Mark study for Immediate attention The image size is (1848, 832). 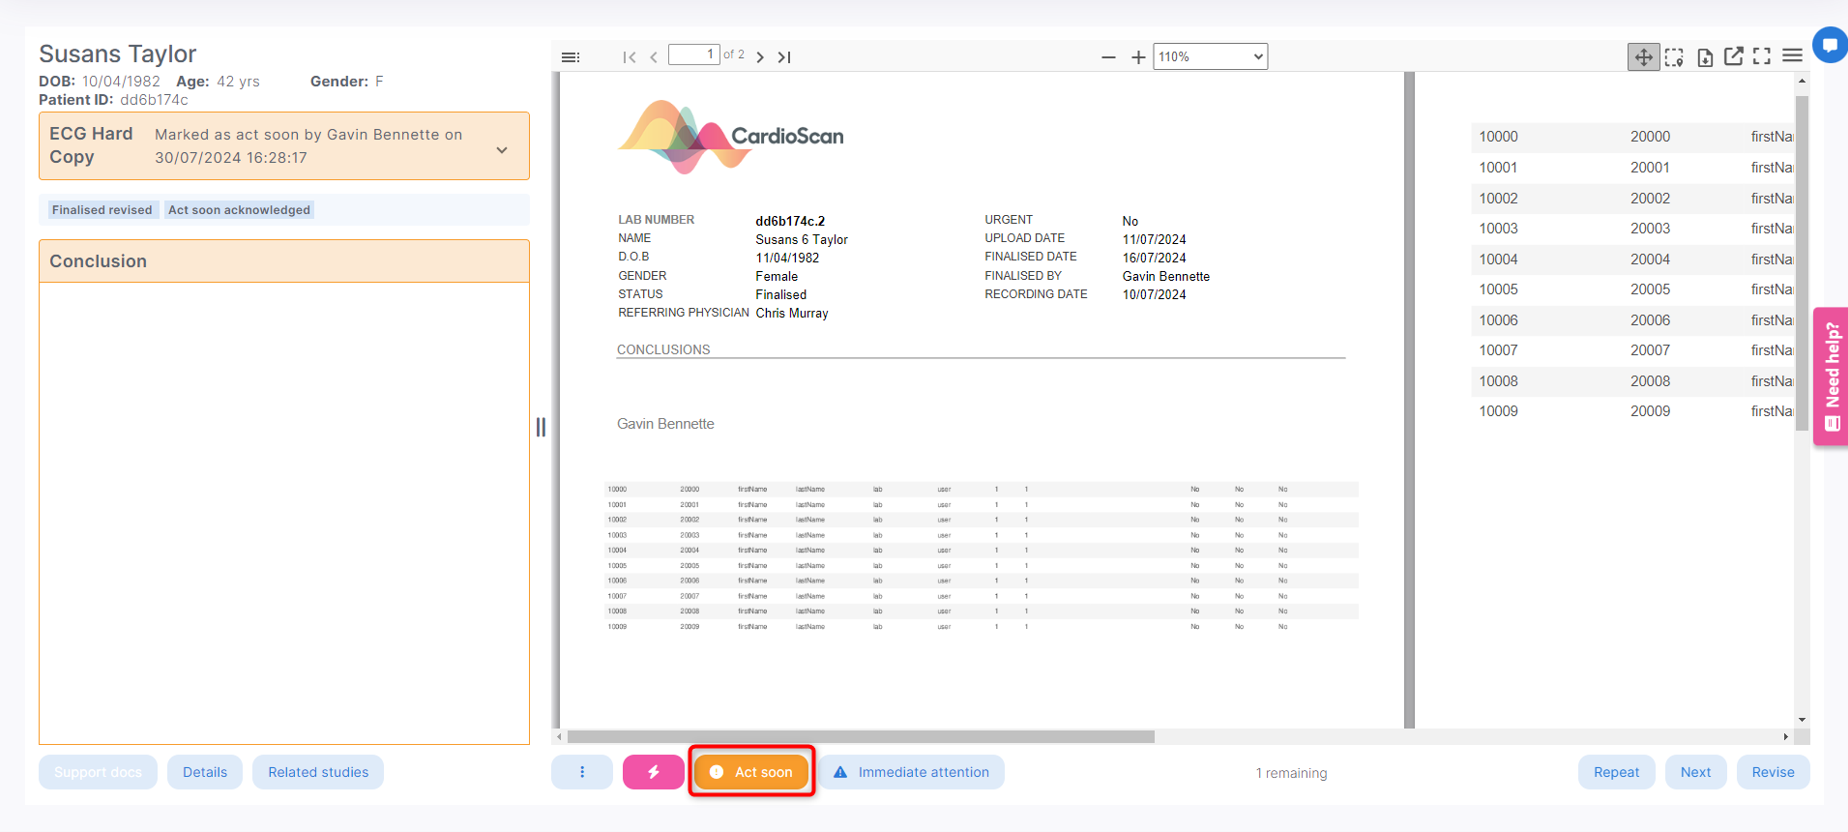click(x=911, y=772)
